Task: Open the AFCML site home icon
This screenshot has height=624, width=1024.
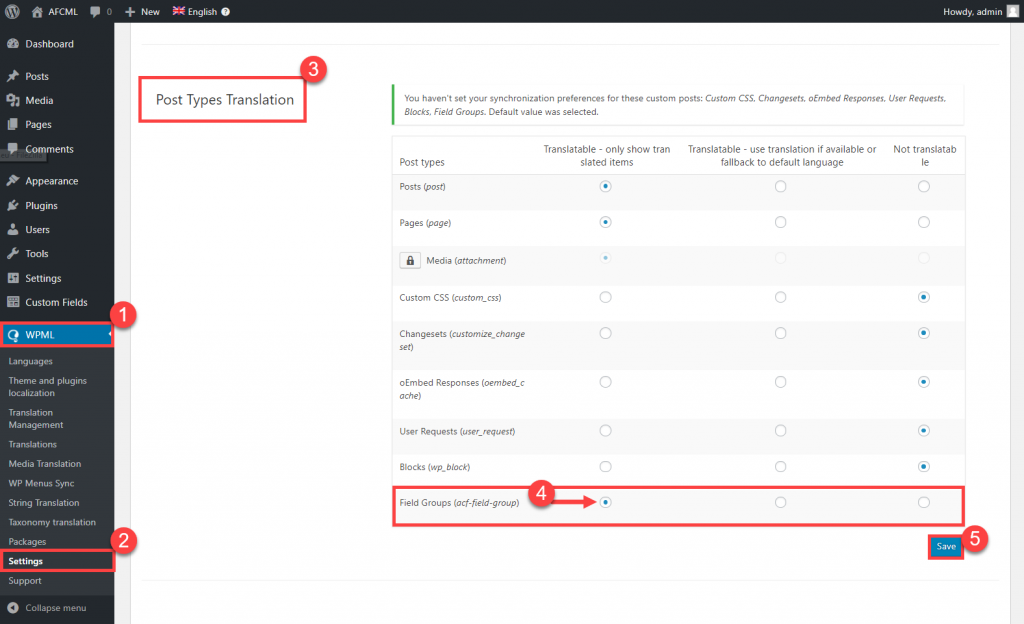Action: 37,12
